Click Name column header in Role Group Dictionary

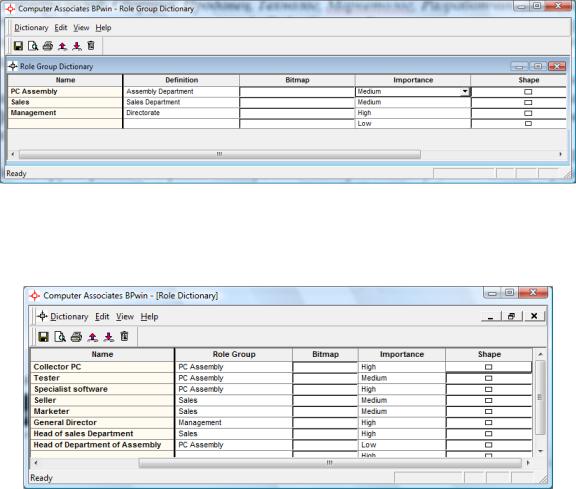(x=65, y=80)
